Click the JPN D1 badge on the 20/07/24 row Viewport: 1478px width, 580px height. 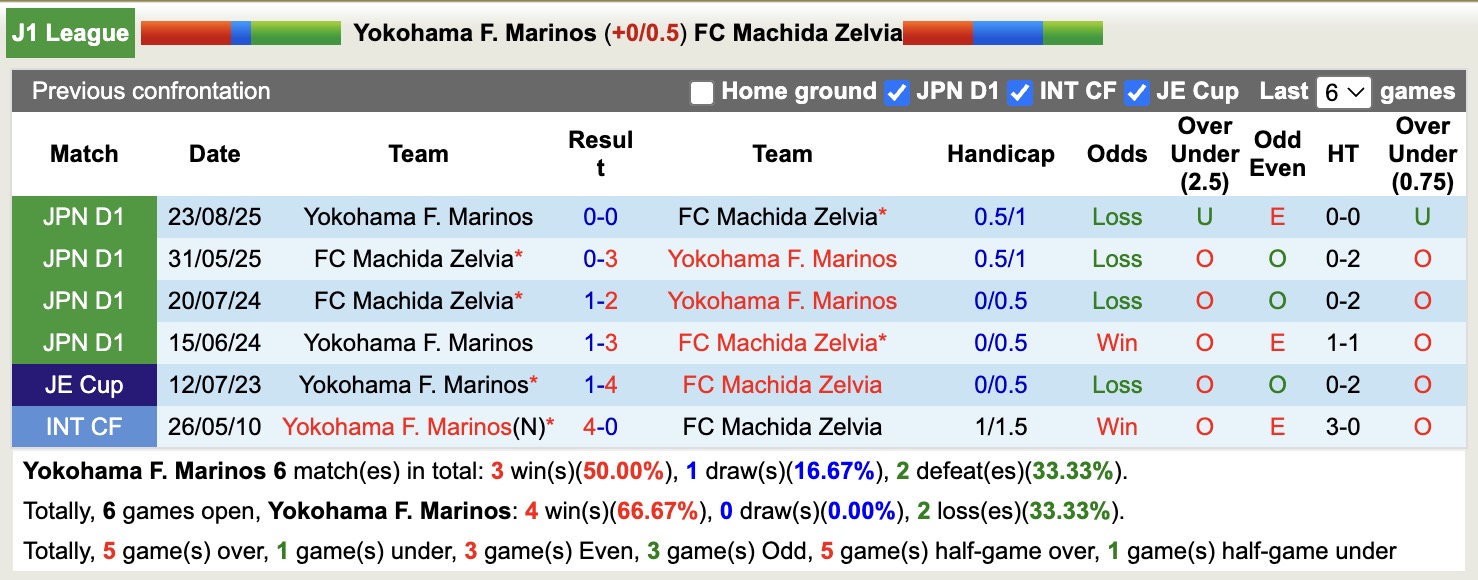tap(84, 300)
